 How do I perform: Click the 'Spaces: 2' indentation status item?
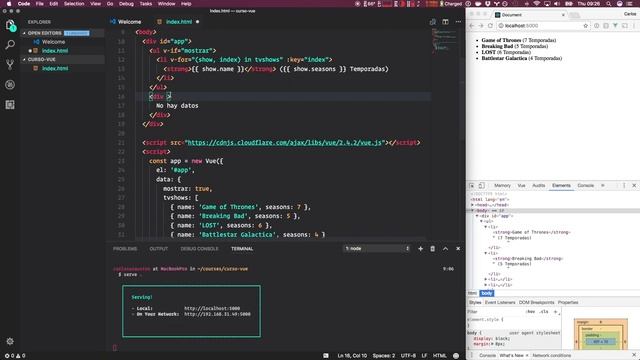(x=384, y=356)
